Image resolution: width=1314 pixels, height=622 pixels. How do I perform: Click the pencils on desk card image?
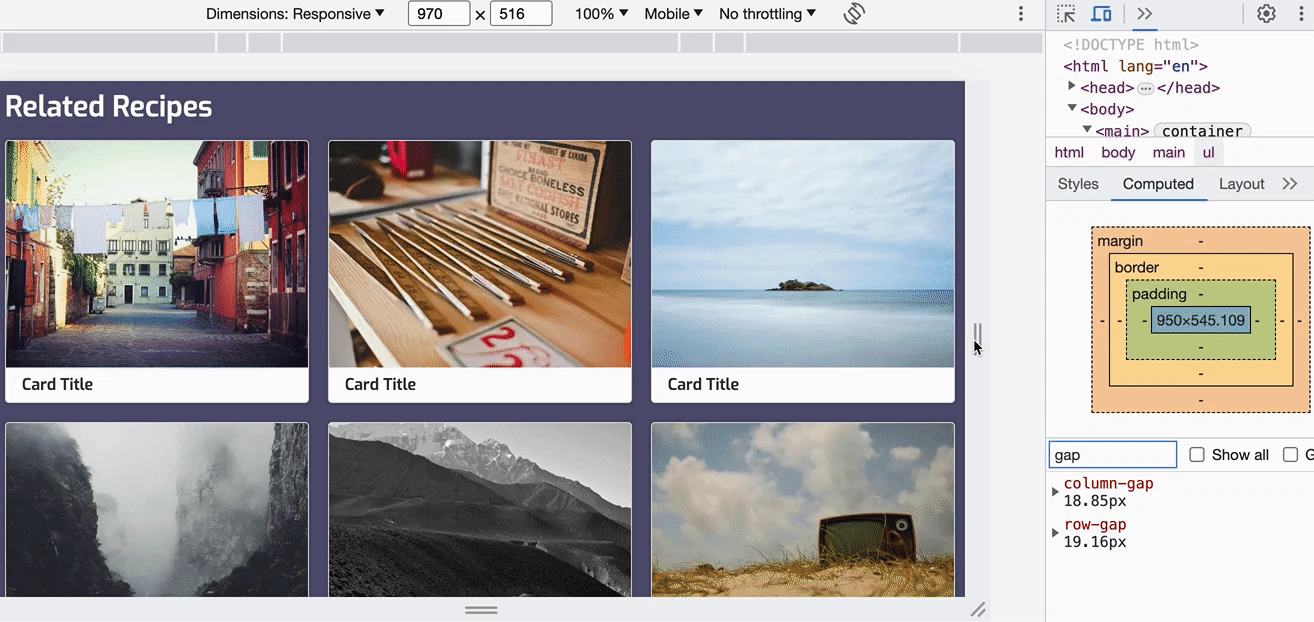coord(480,254)
